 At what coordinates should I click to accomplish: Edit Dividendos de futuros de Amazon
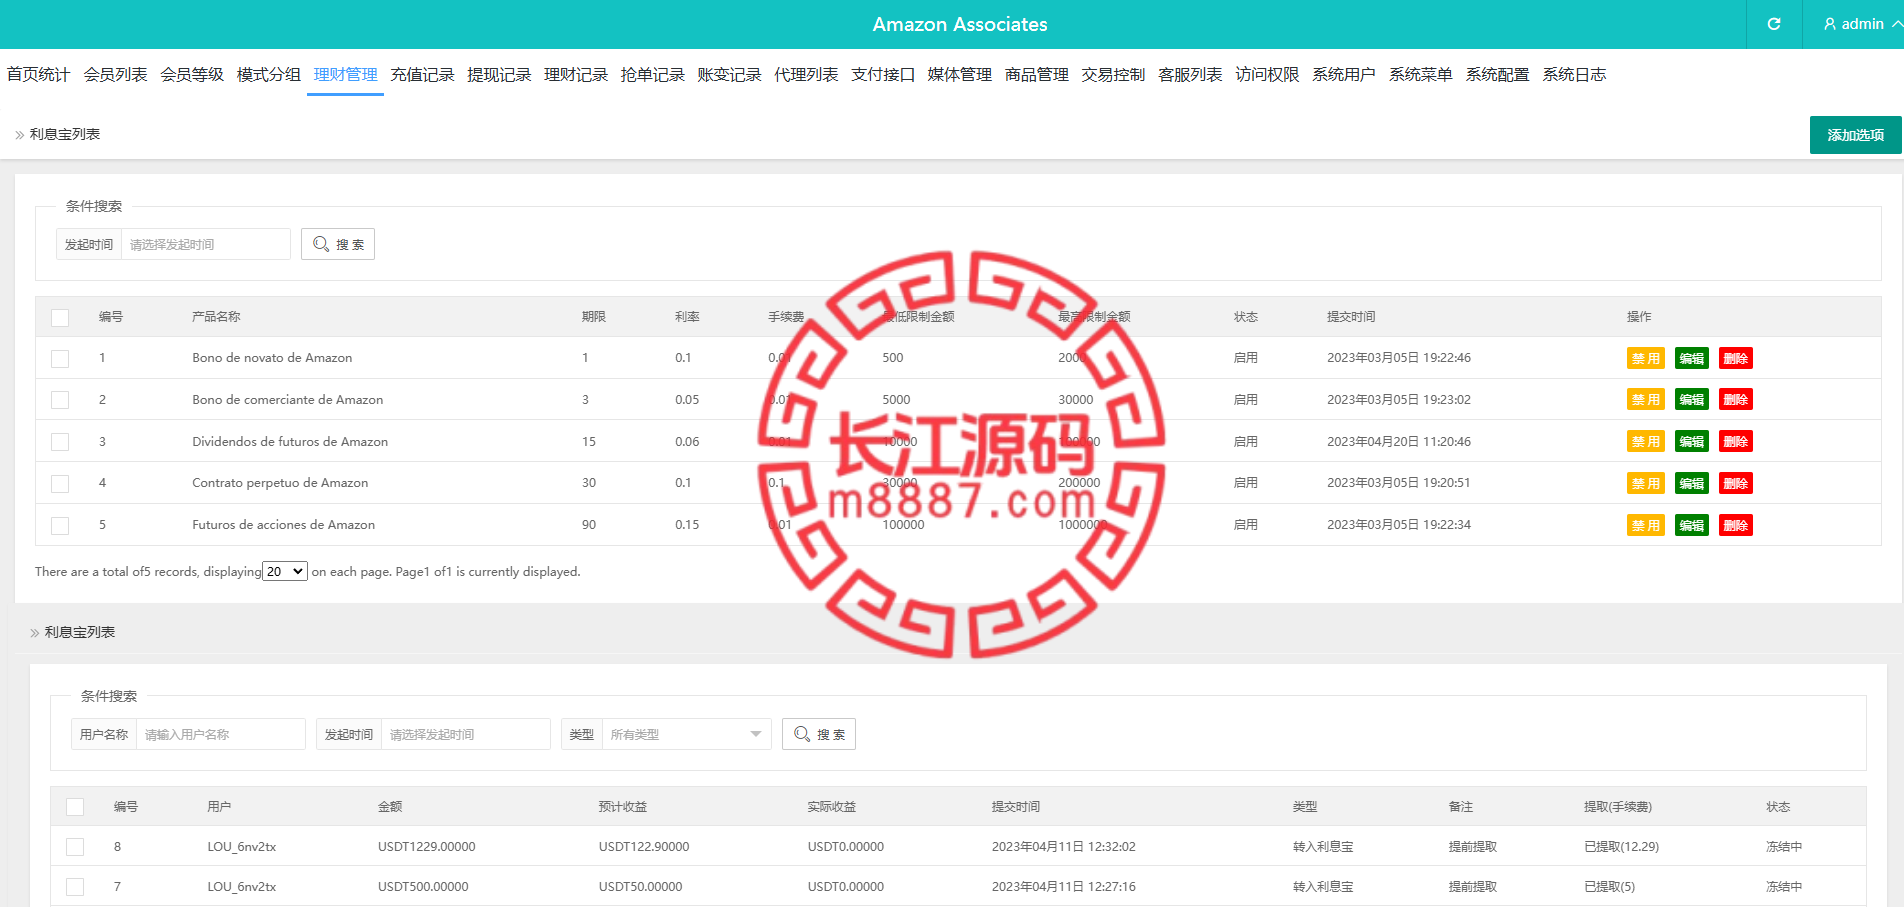[x=1692, y=441]
